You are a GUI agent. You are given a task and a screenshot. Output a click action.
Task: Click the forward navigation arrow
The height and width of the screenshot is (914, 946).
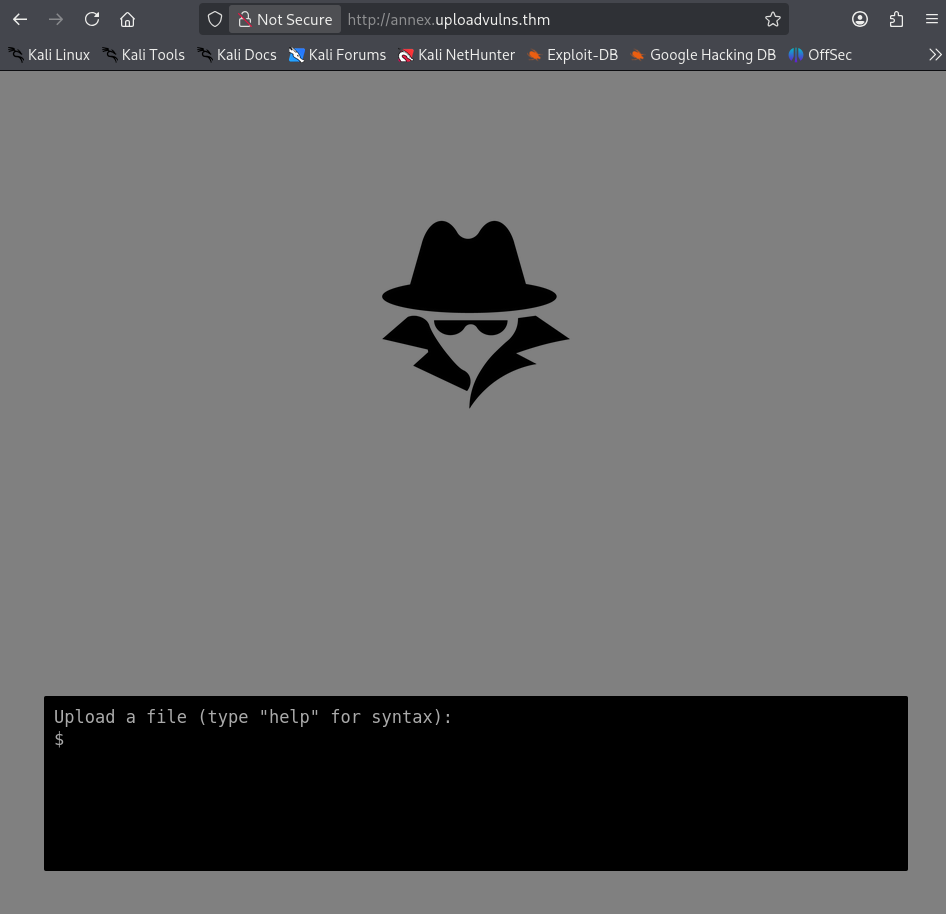pos(56,19)
